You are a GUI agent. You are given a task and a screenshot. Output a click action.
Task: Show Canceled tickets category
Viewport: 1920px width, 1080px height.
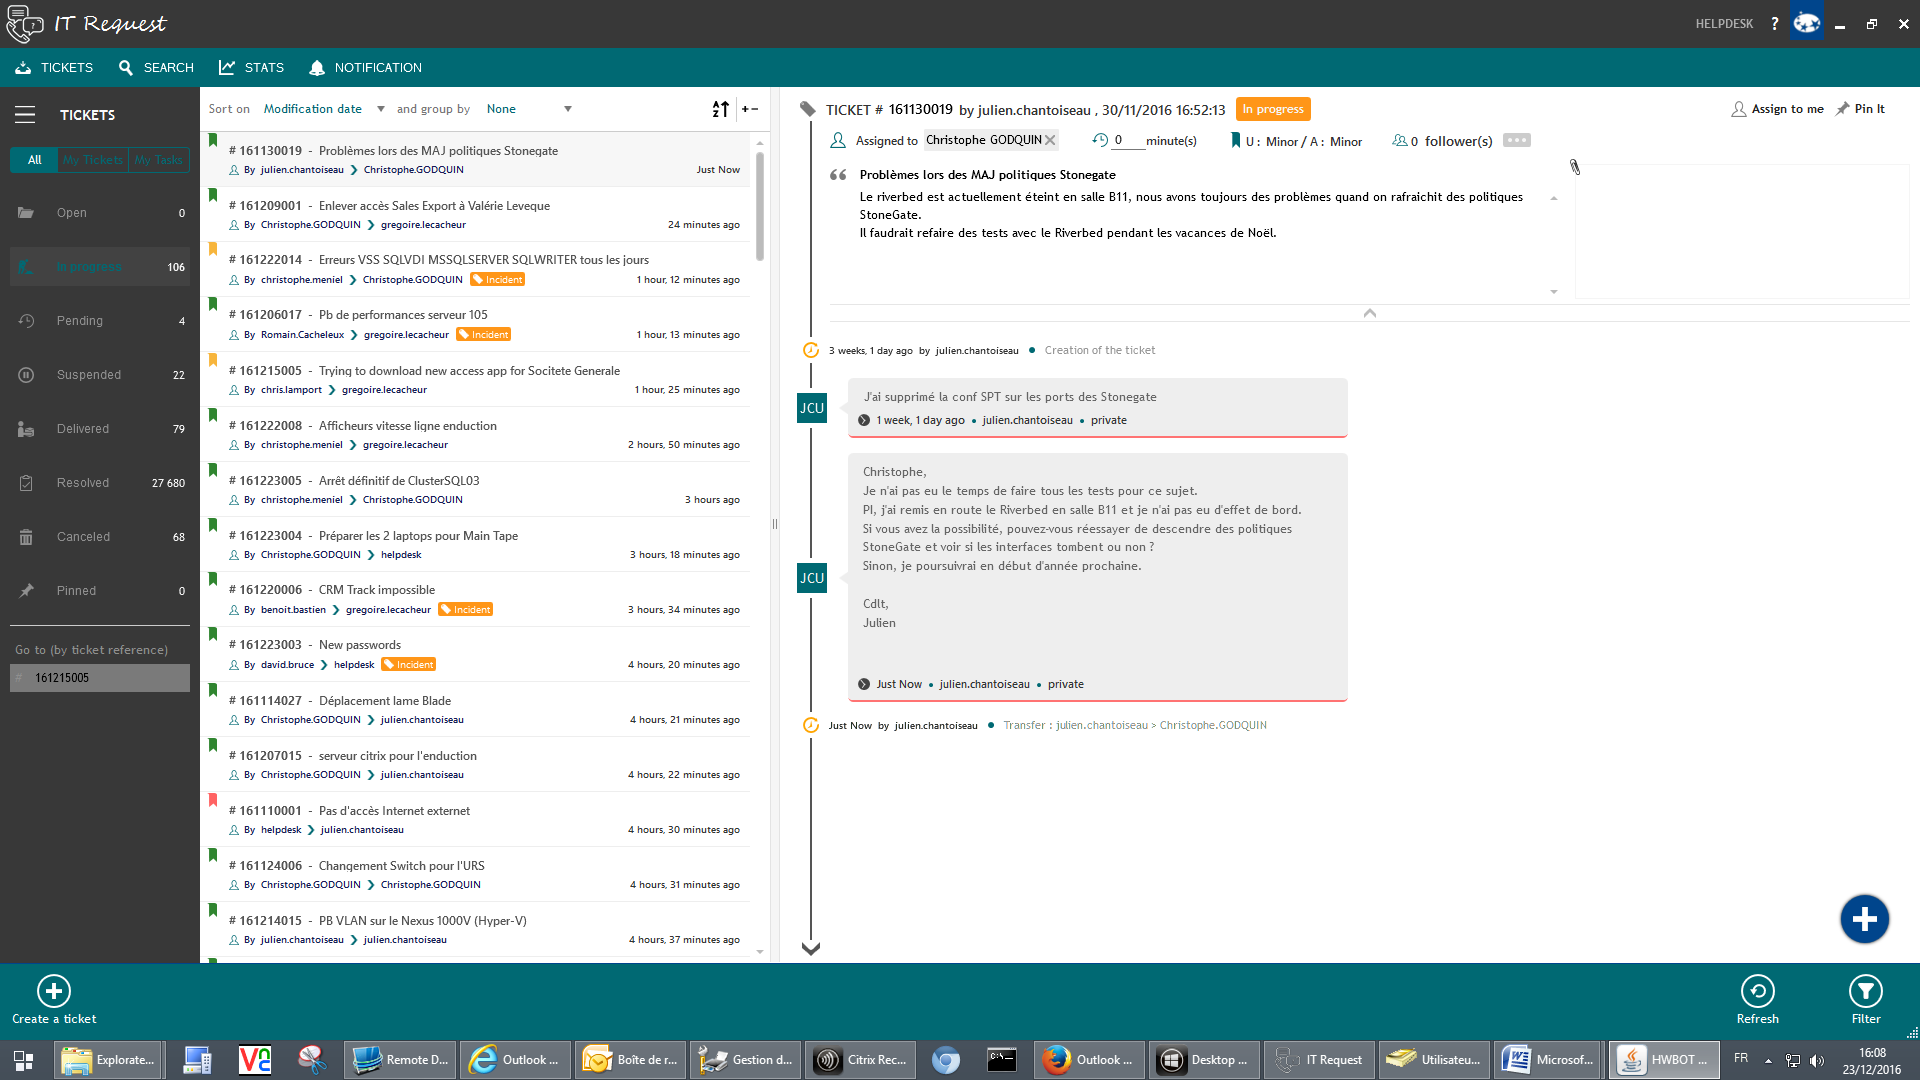100,537
